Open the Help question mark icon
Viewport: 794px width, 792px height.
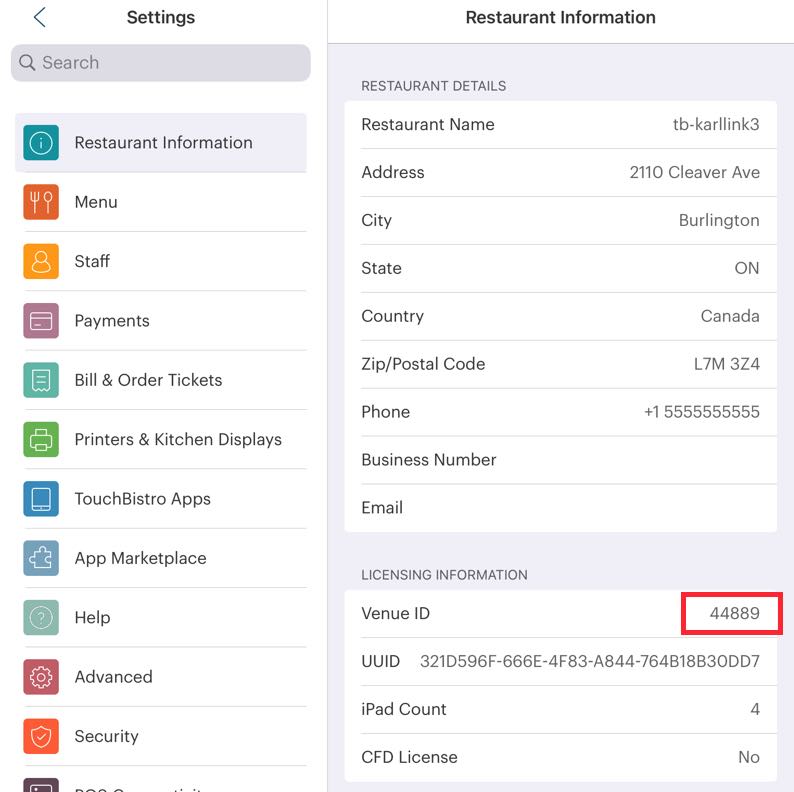point(41,617)
